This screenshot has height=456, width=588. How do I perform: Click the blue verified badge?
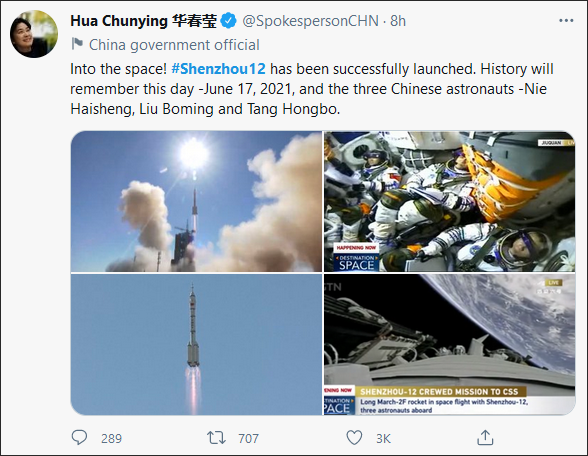coord(228,21)
